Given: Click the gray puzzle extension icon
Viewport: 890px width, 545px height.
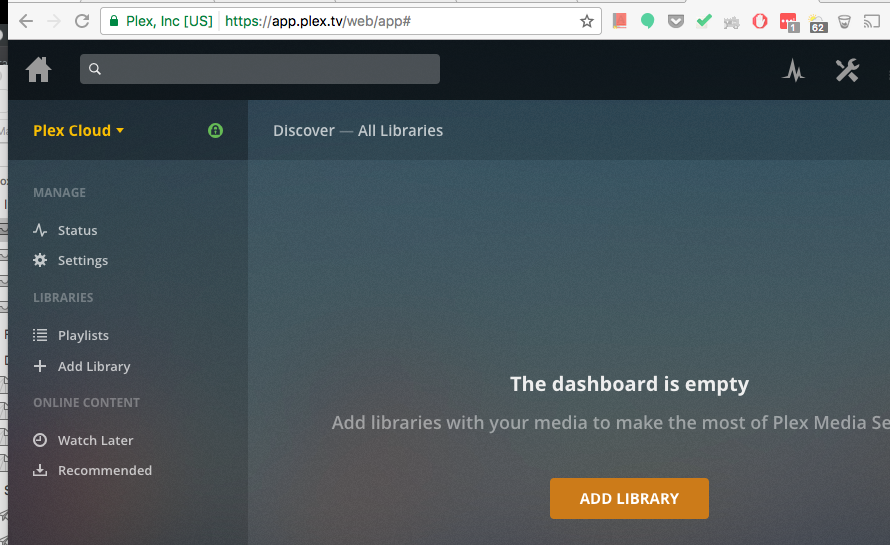Looking at the screenshot, I should tap(732, 23).
